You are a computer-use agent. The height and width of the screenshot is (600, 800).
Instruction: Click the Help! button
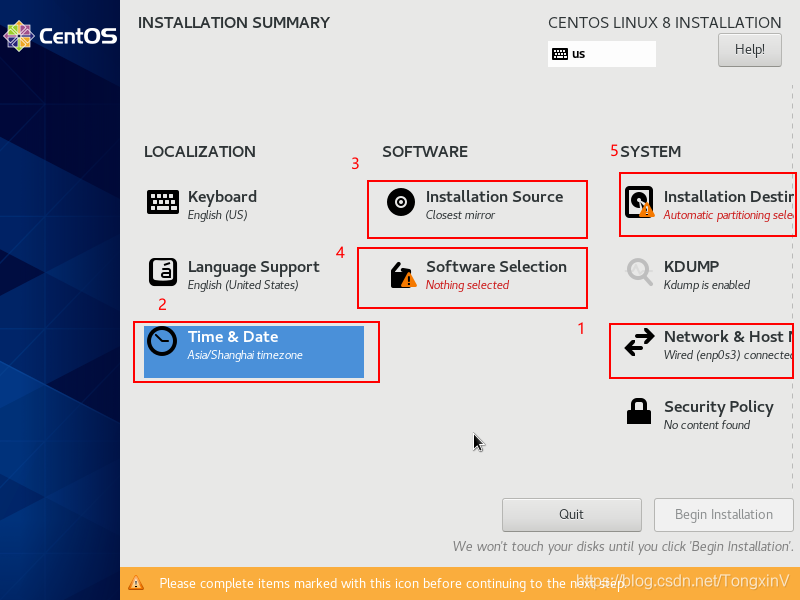pos(749,49)
